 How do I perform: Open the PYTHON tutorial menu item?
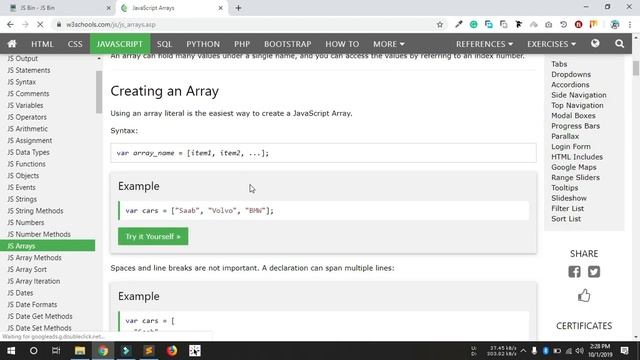(x=203, y=44)
